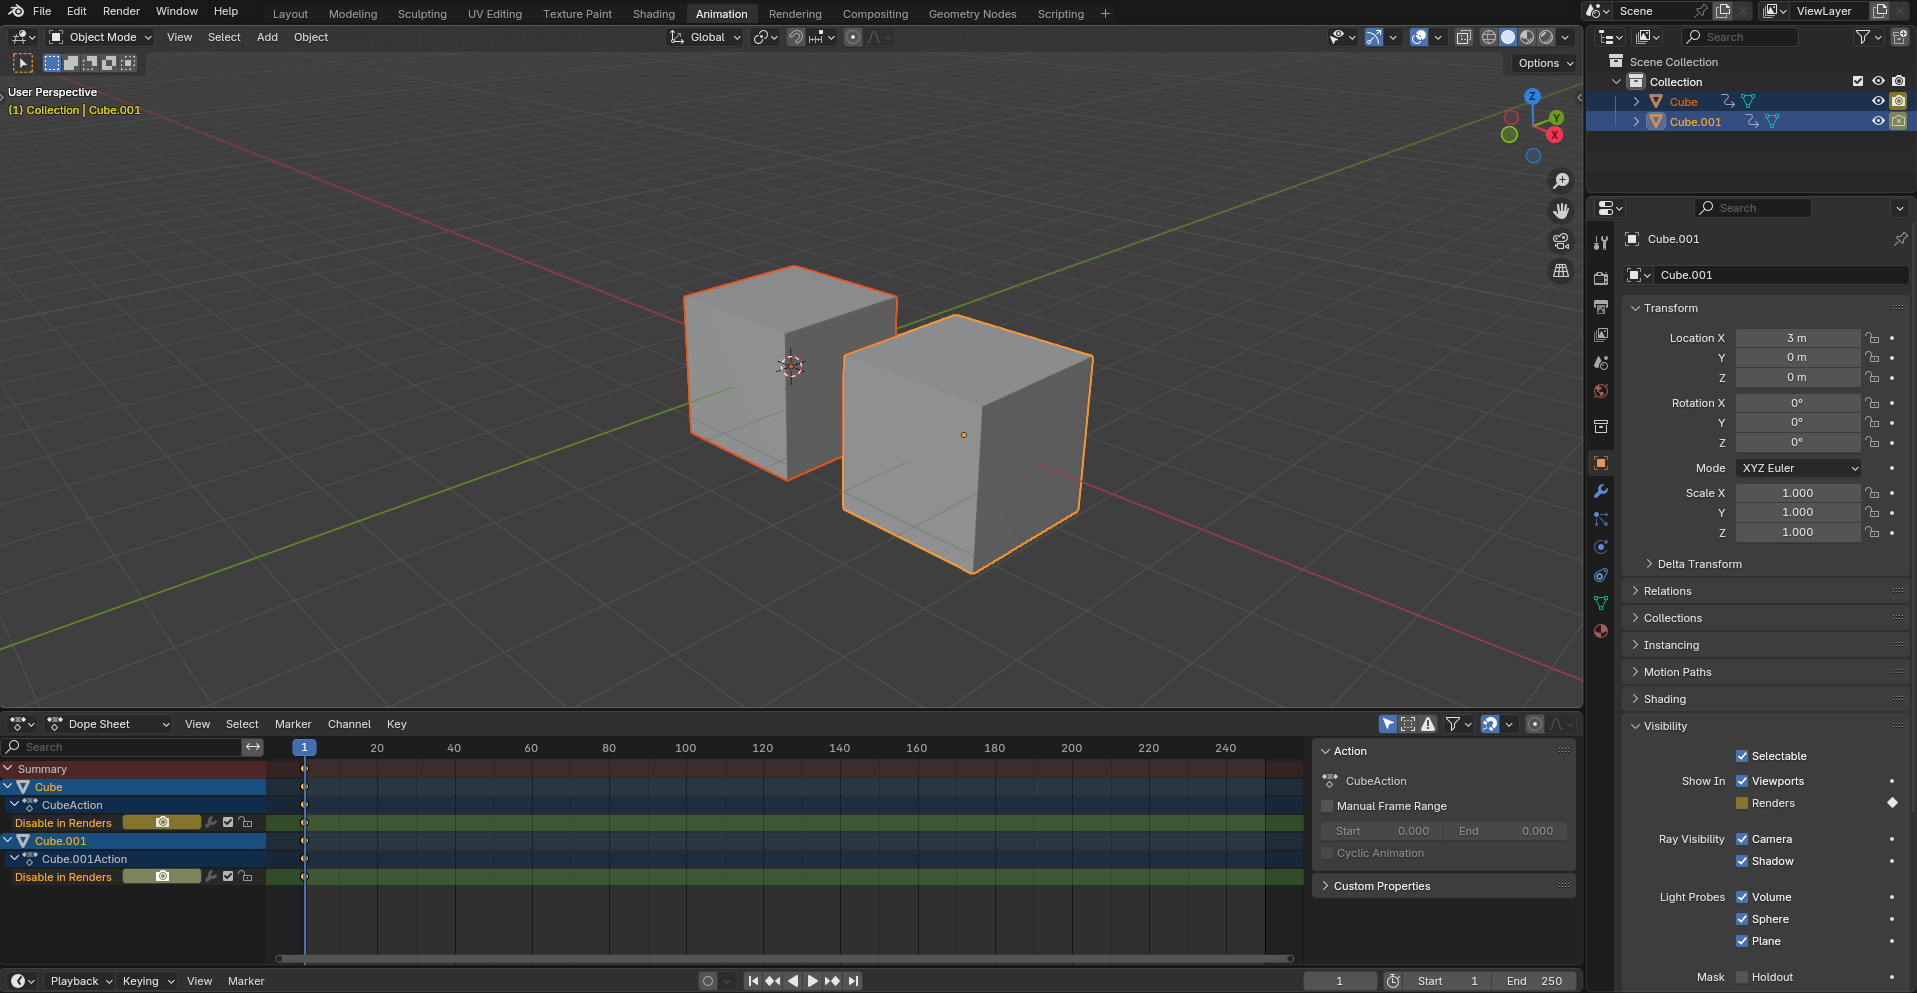Image resolution: width=1917 pixels, height=993 pixels.
Task: Select the green mesh data properties tab
Action: 1600,603
